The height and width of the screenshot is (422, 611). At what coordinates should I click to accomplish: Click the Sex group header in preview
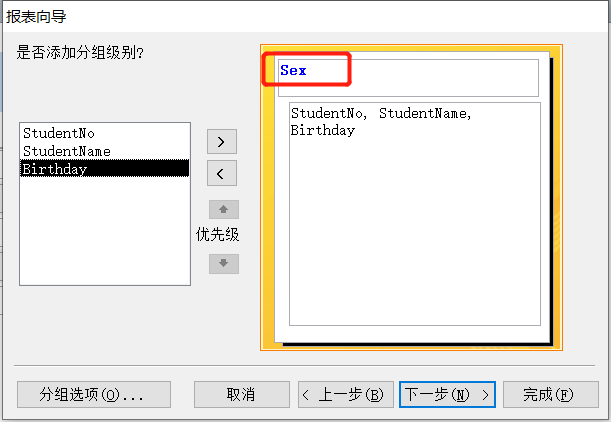pos(293,71)
